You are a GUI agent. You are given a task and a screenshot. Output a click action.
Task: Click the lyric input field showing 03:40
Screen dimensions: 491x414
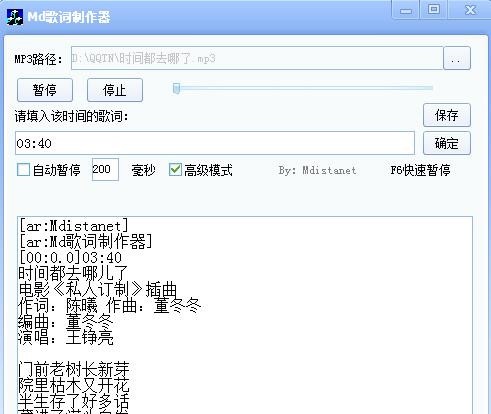pyautogui.click(x=215, y=143)
